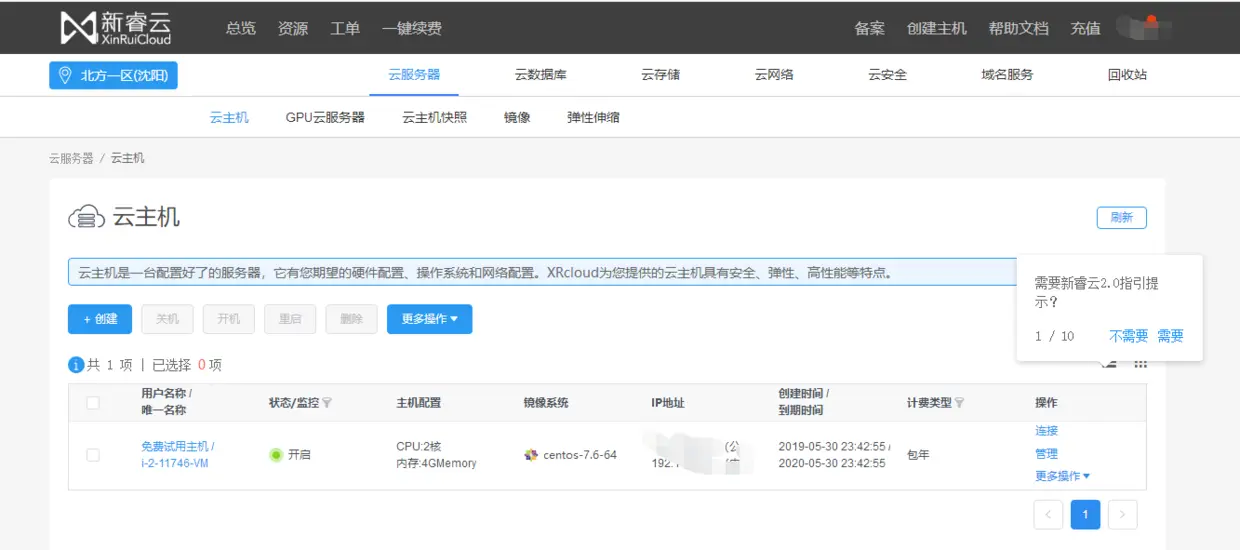Click the 2019-05-30 23:42:55 creation time
Image resolution: width=1240 pixels, height=550 pixels.
[x=833, y=446]
